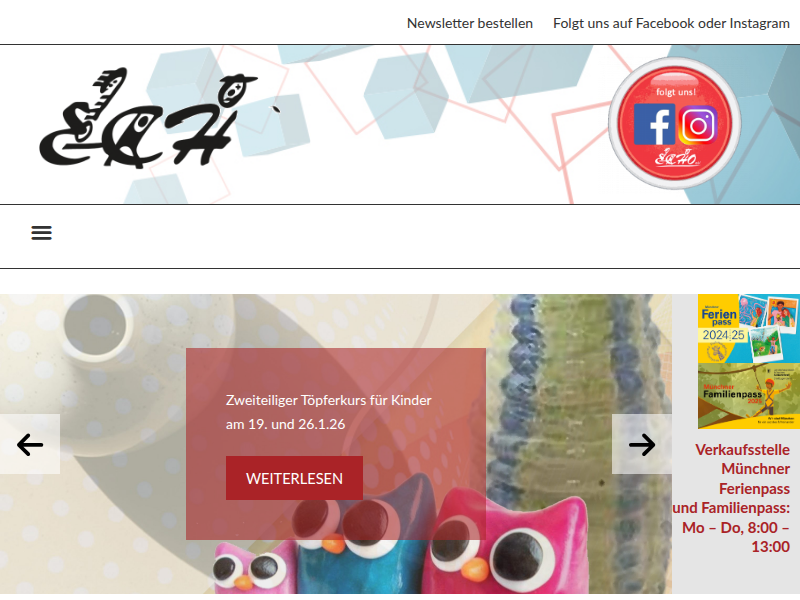Open the hamburger navigation menu
800x600 pixels.
pyautogui.click(x=41, y=233)
